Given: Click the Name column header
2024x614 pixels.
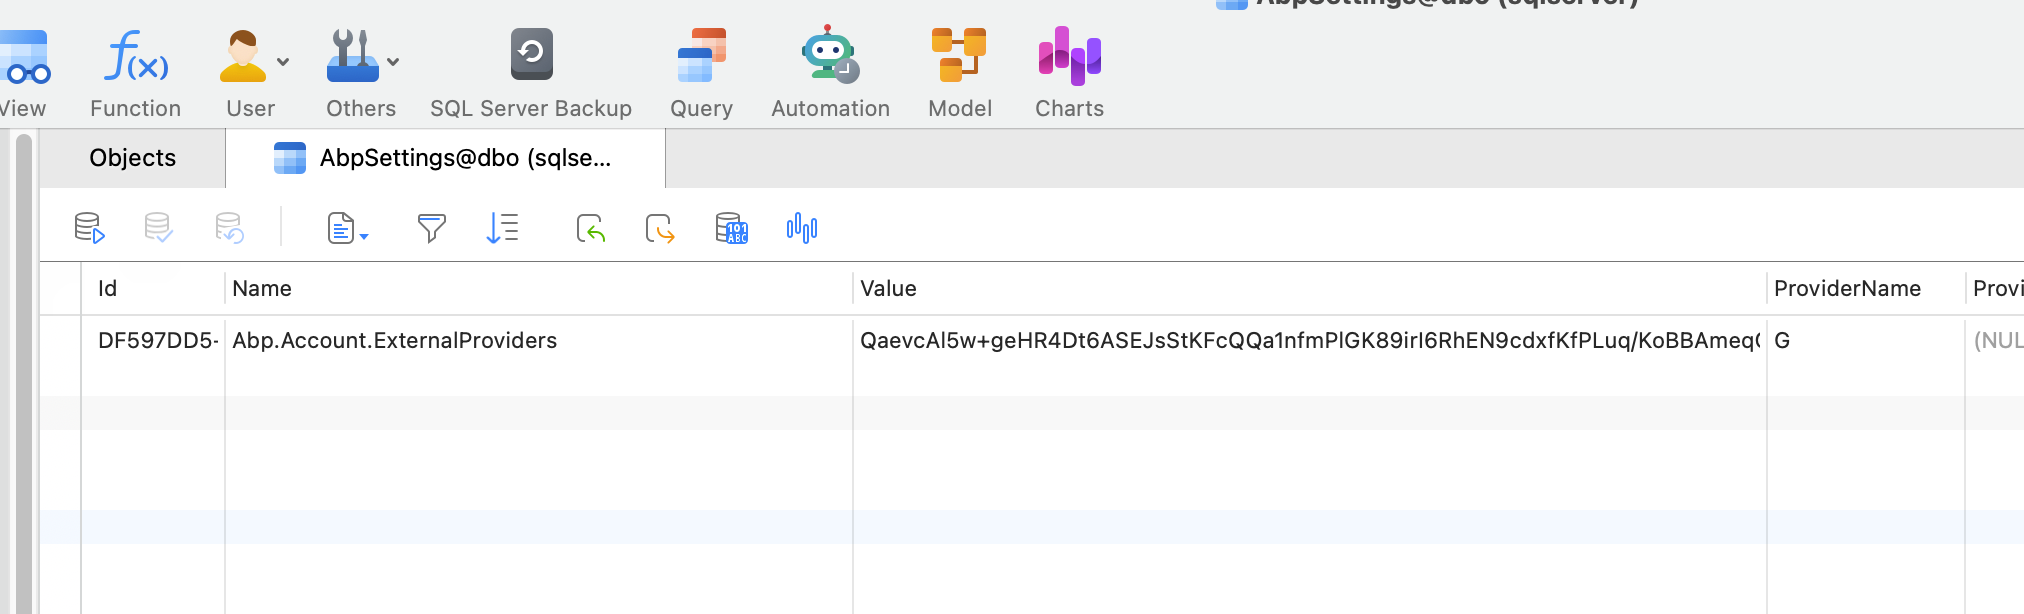Looking at the screenshot, I should 262,289.
